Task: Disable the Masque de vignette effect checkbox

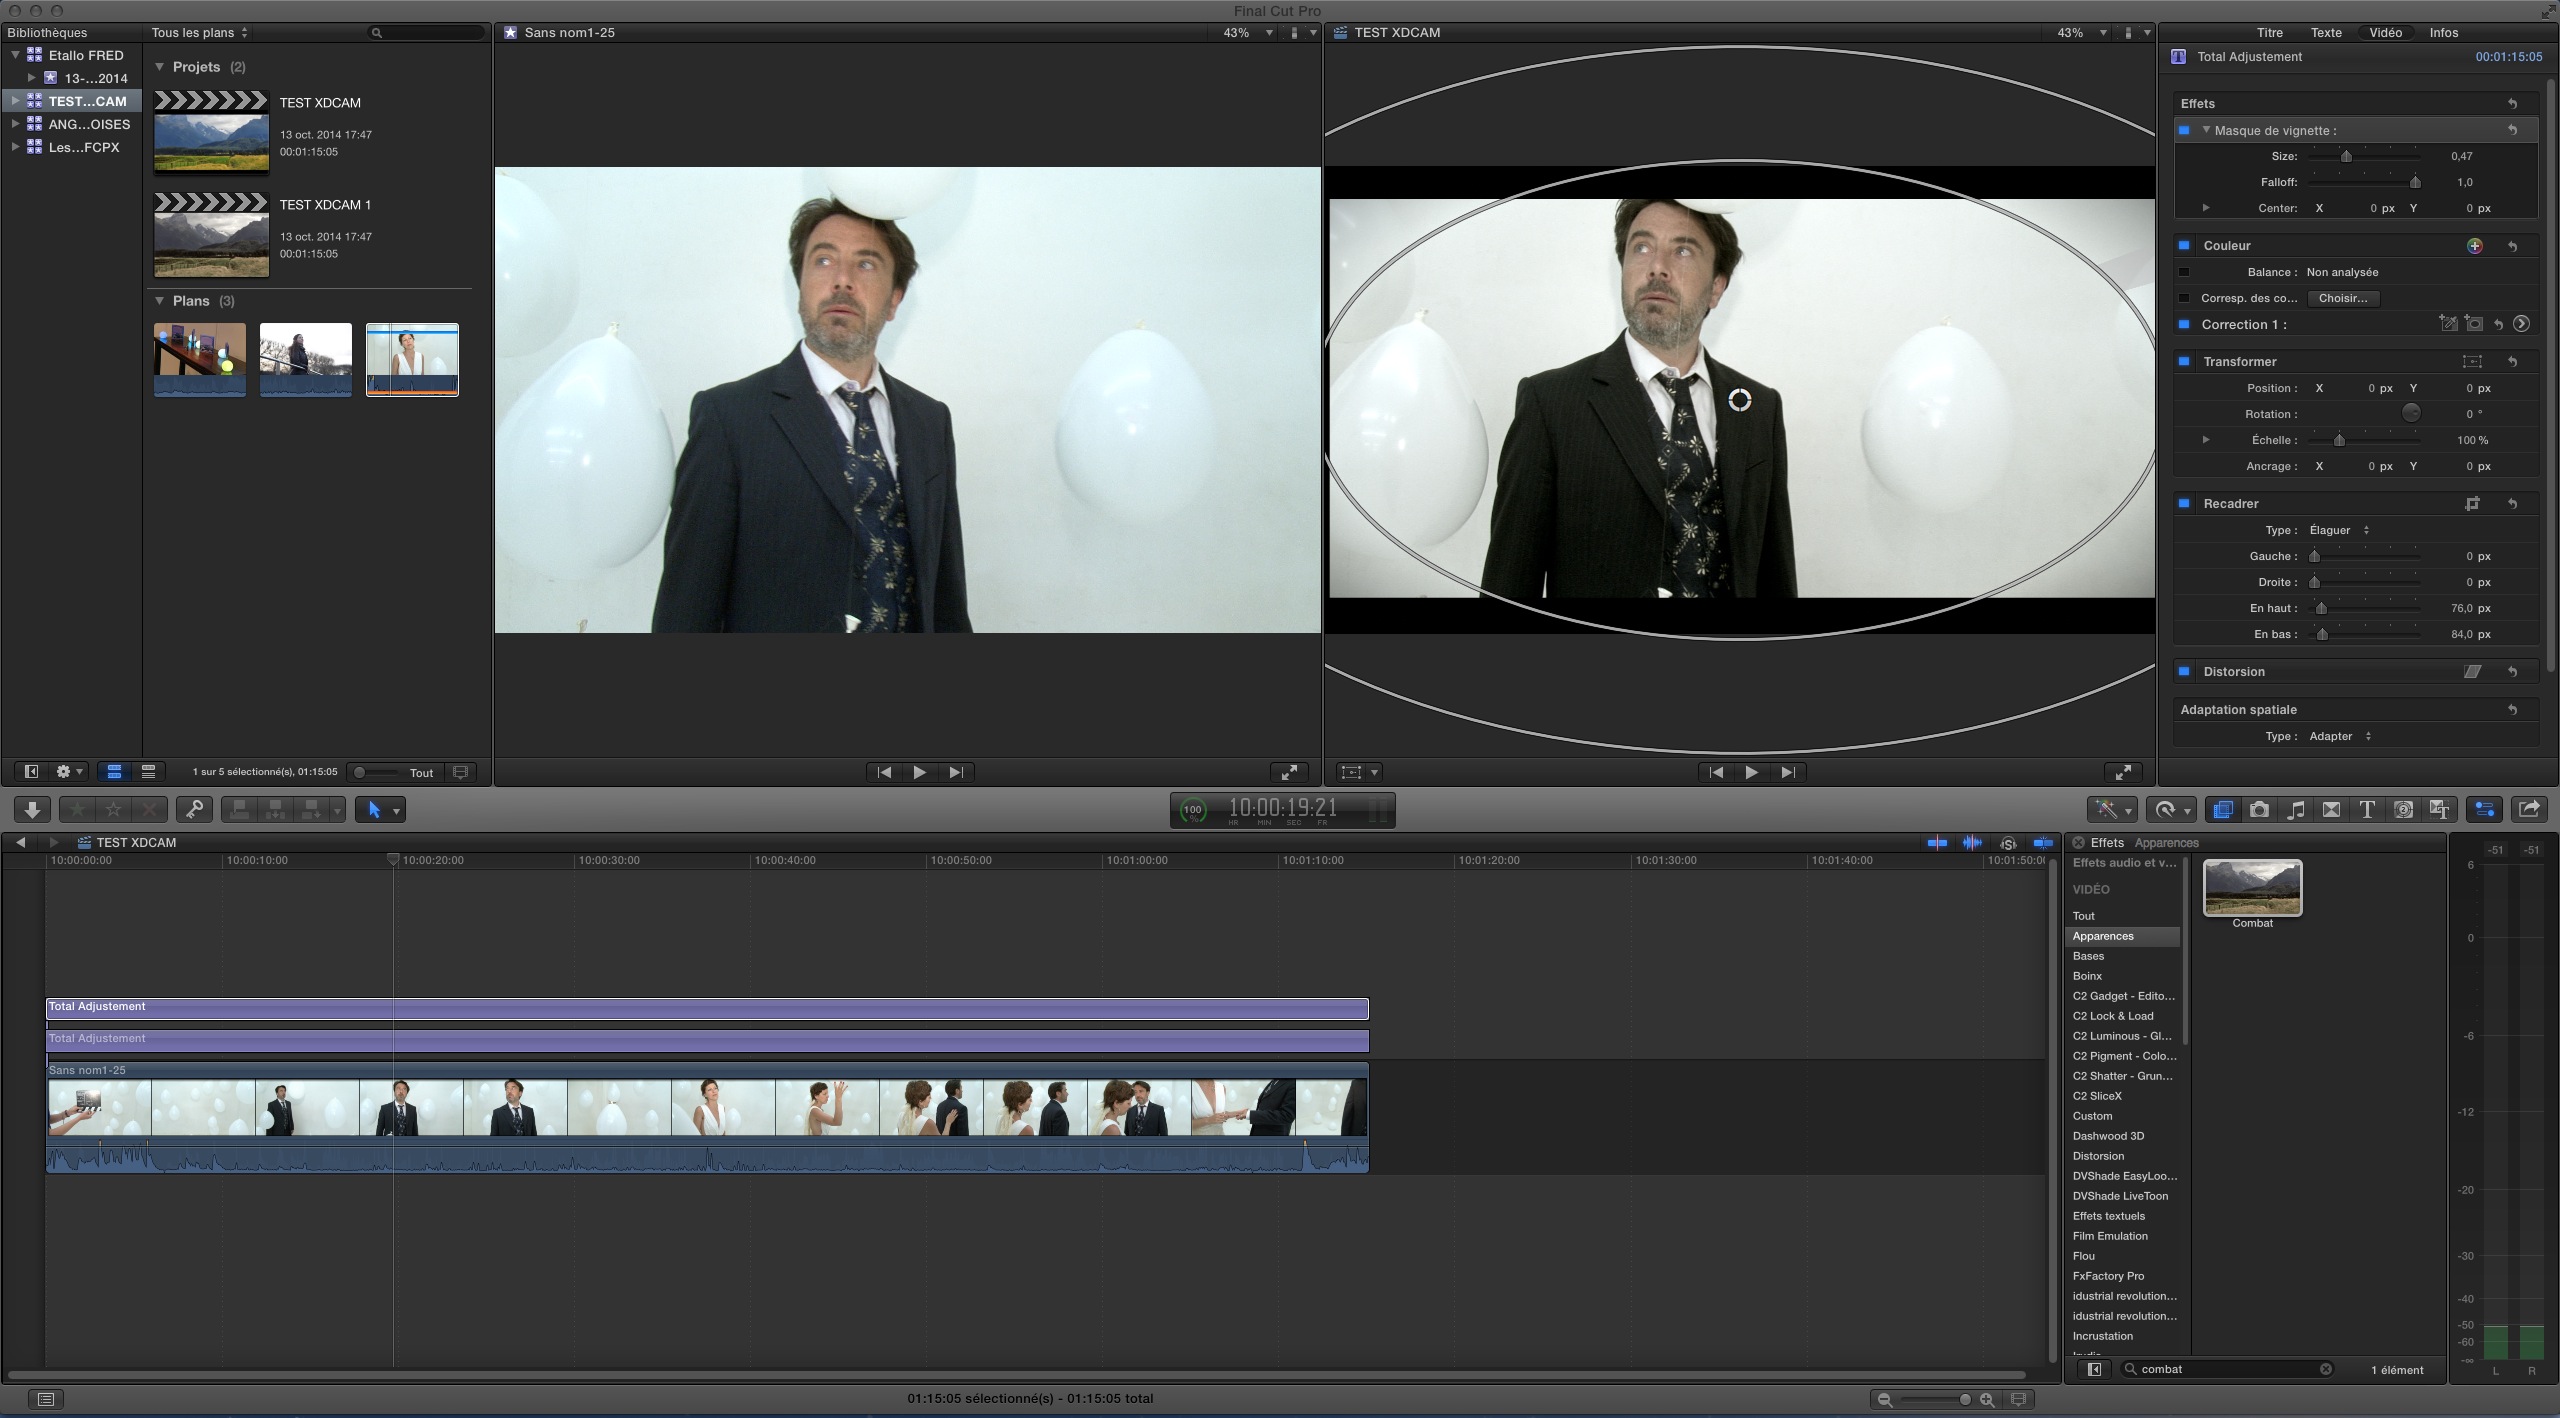Action: click(2185, 130)
